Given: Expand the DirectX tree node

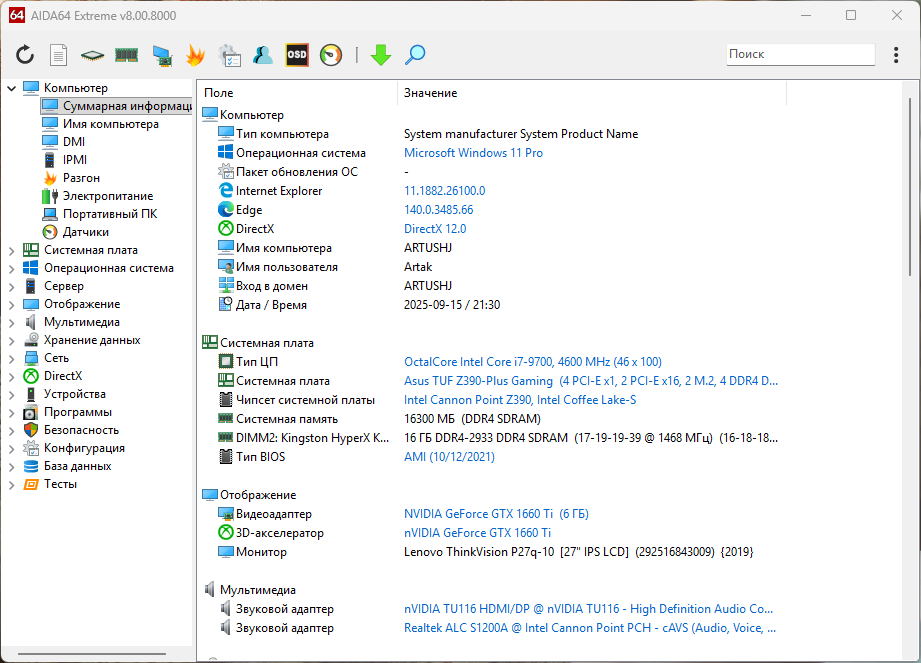Looking at the screenshot, I should [x=11, y=376].
